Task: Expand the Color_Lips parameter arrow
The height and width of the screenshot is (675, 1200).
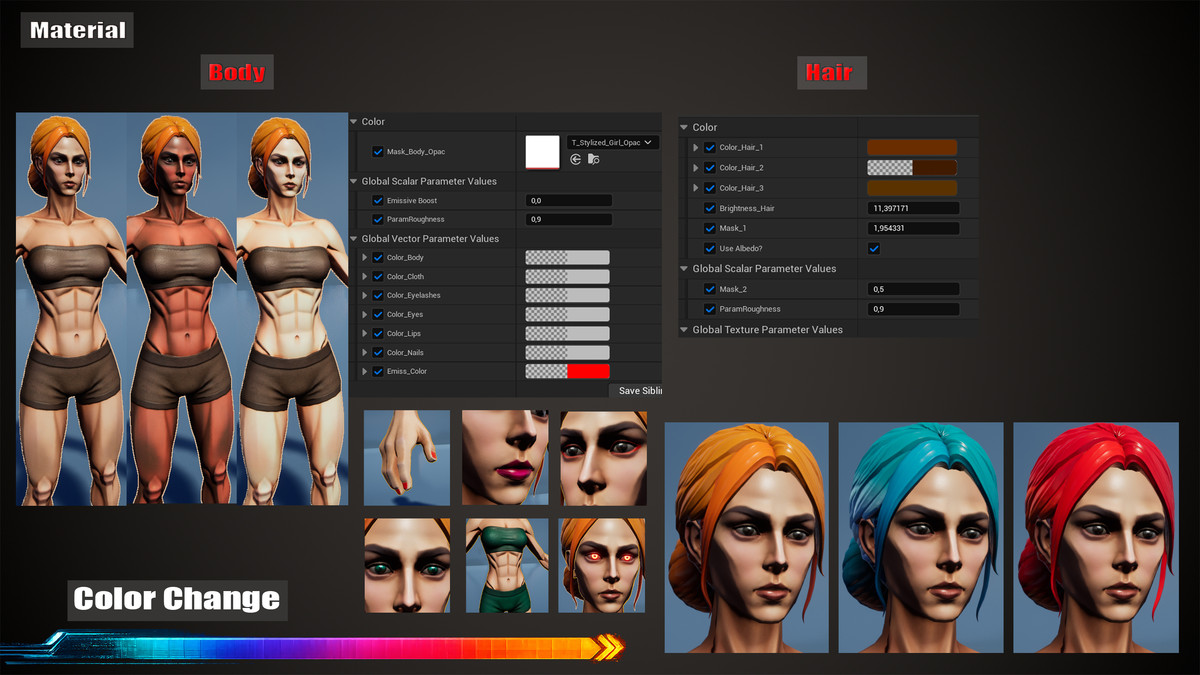Action: 365,334
